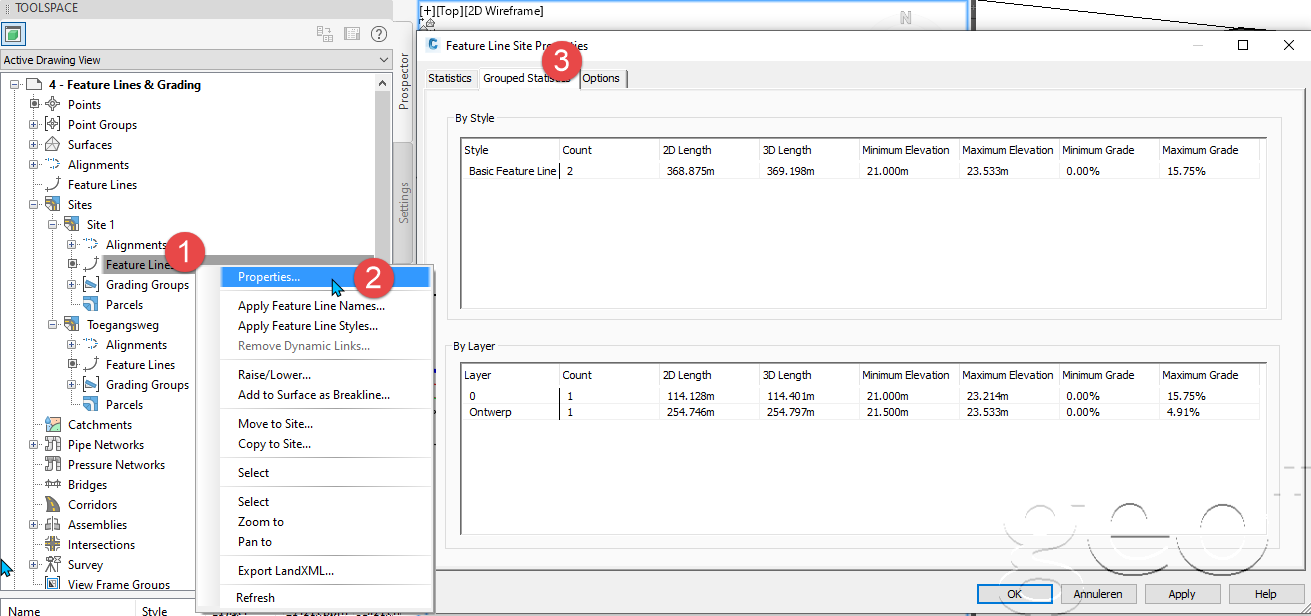Collapse the Site 1 node

(52, 224)
